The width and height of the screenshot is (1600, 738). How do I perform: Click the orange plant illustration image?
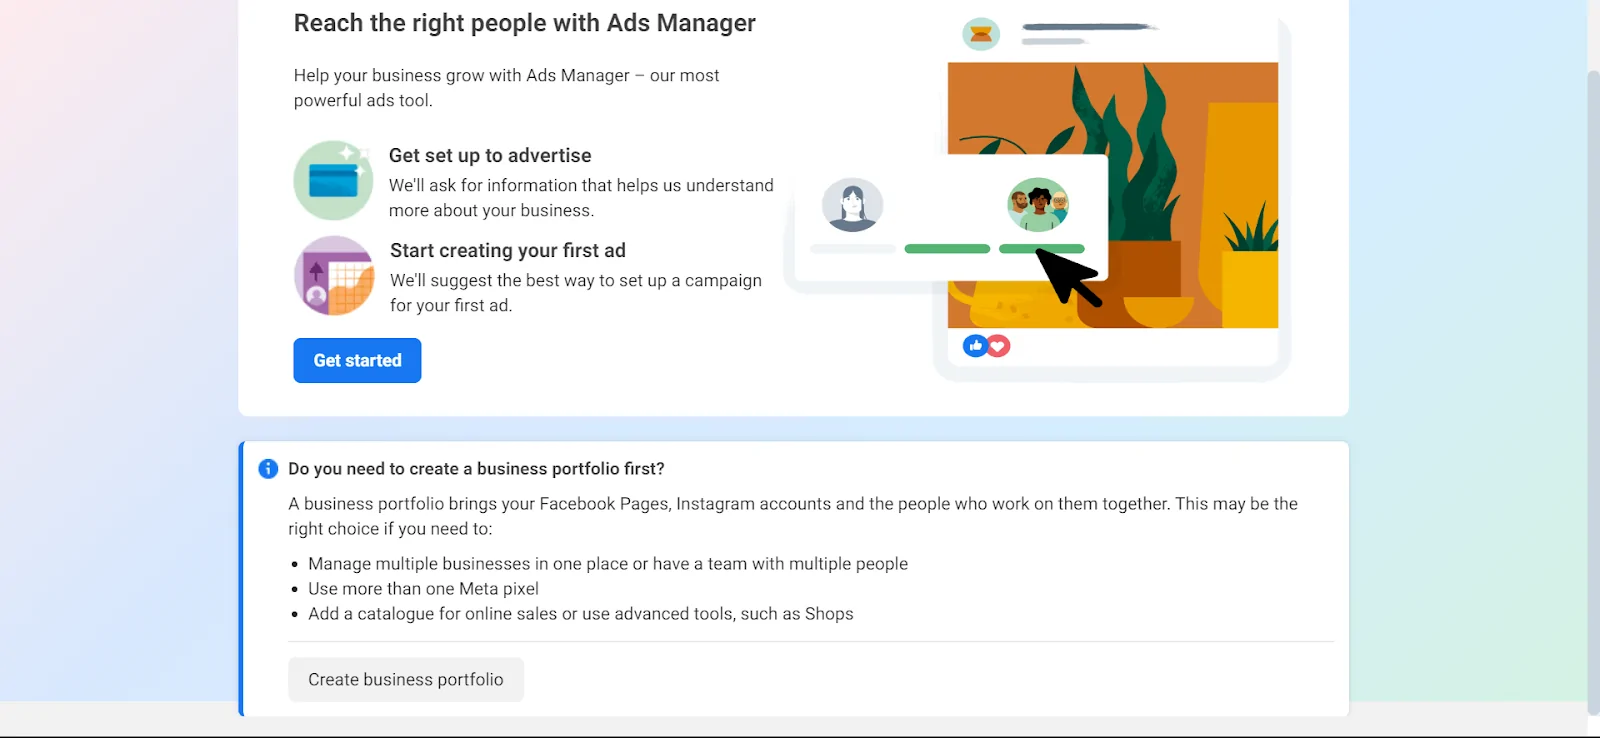pos(1190,120)
